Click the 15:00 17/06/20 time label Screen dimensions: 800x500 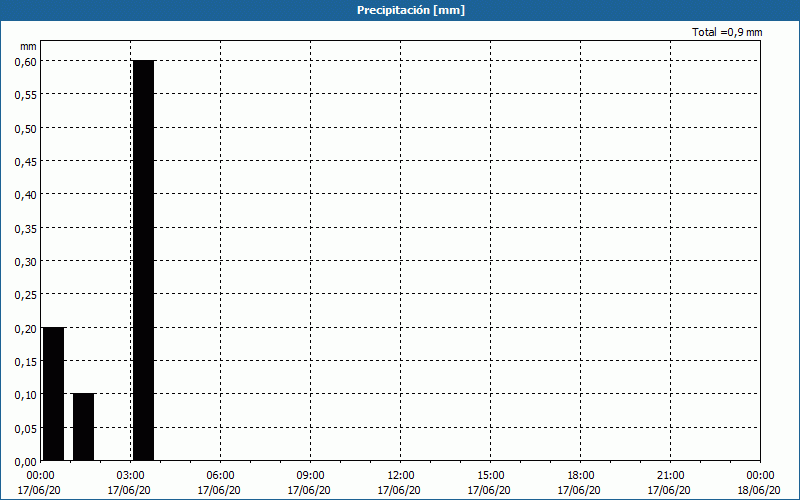pyautogui.click(x=489, y=483)
